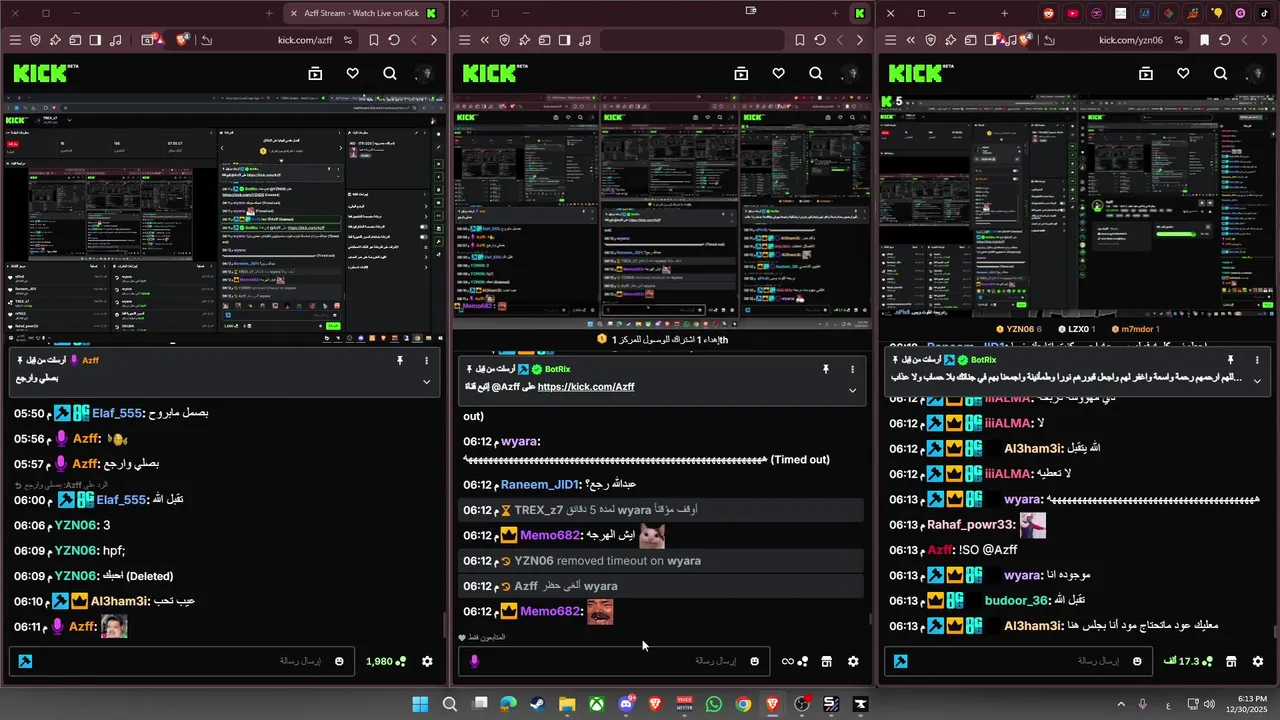Open browse clips icon in left Kick header
Image resolution: width=1280 pixels, height=720 pixels.
pos(315,73)
